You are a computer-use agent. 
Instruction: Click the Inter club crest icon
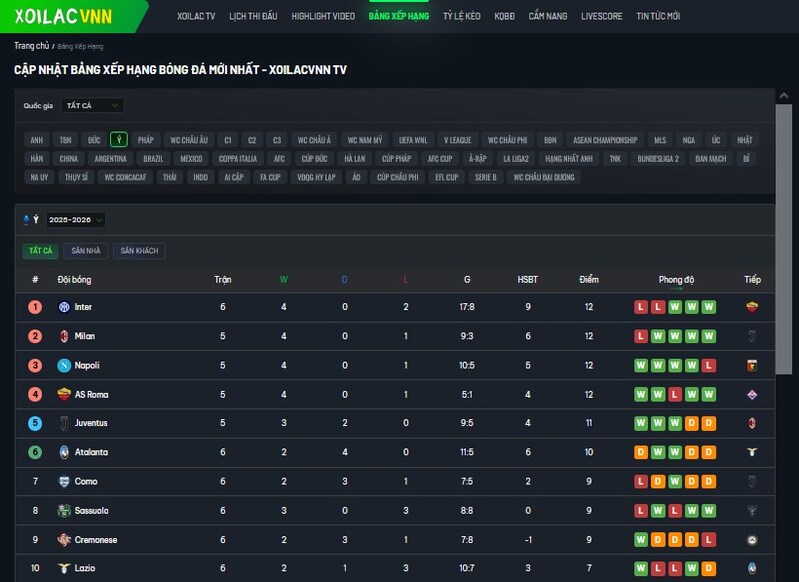tap(63, 307)
